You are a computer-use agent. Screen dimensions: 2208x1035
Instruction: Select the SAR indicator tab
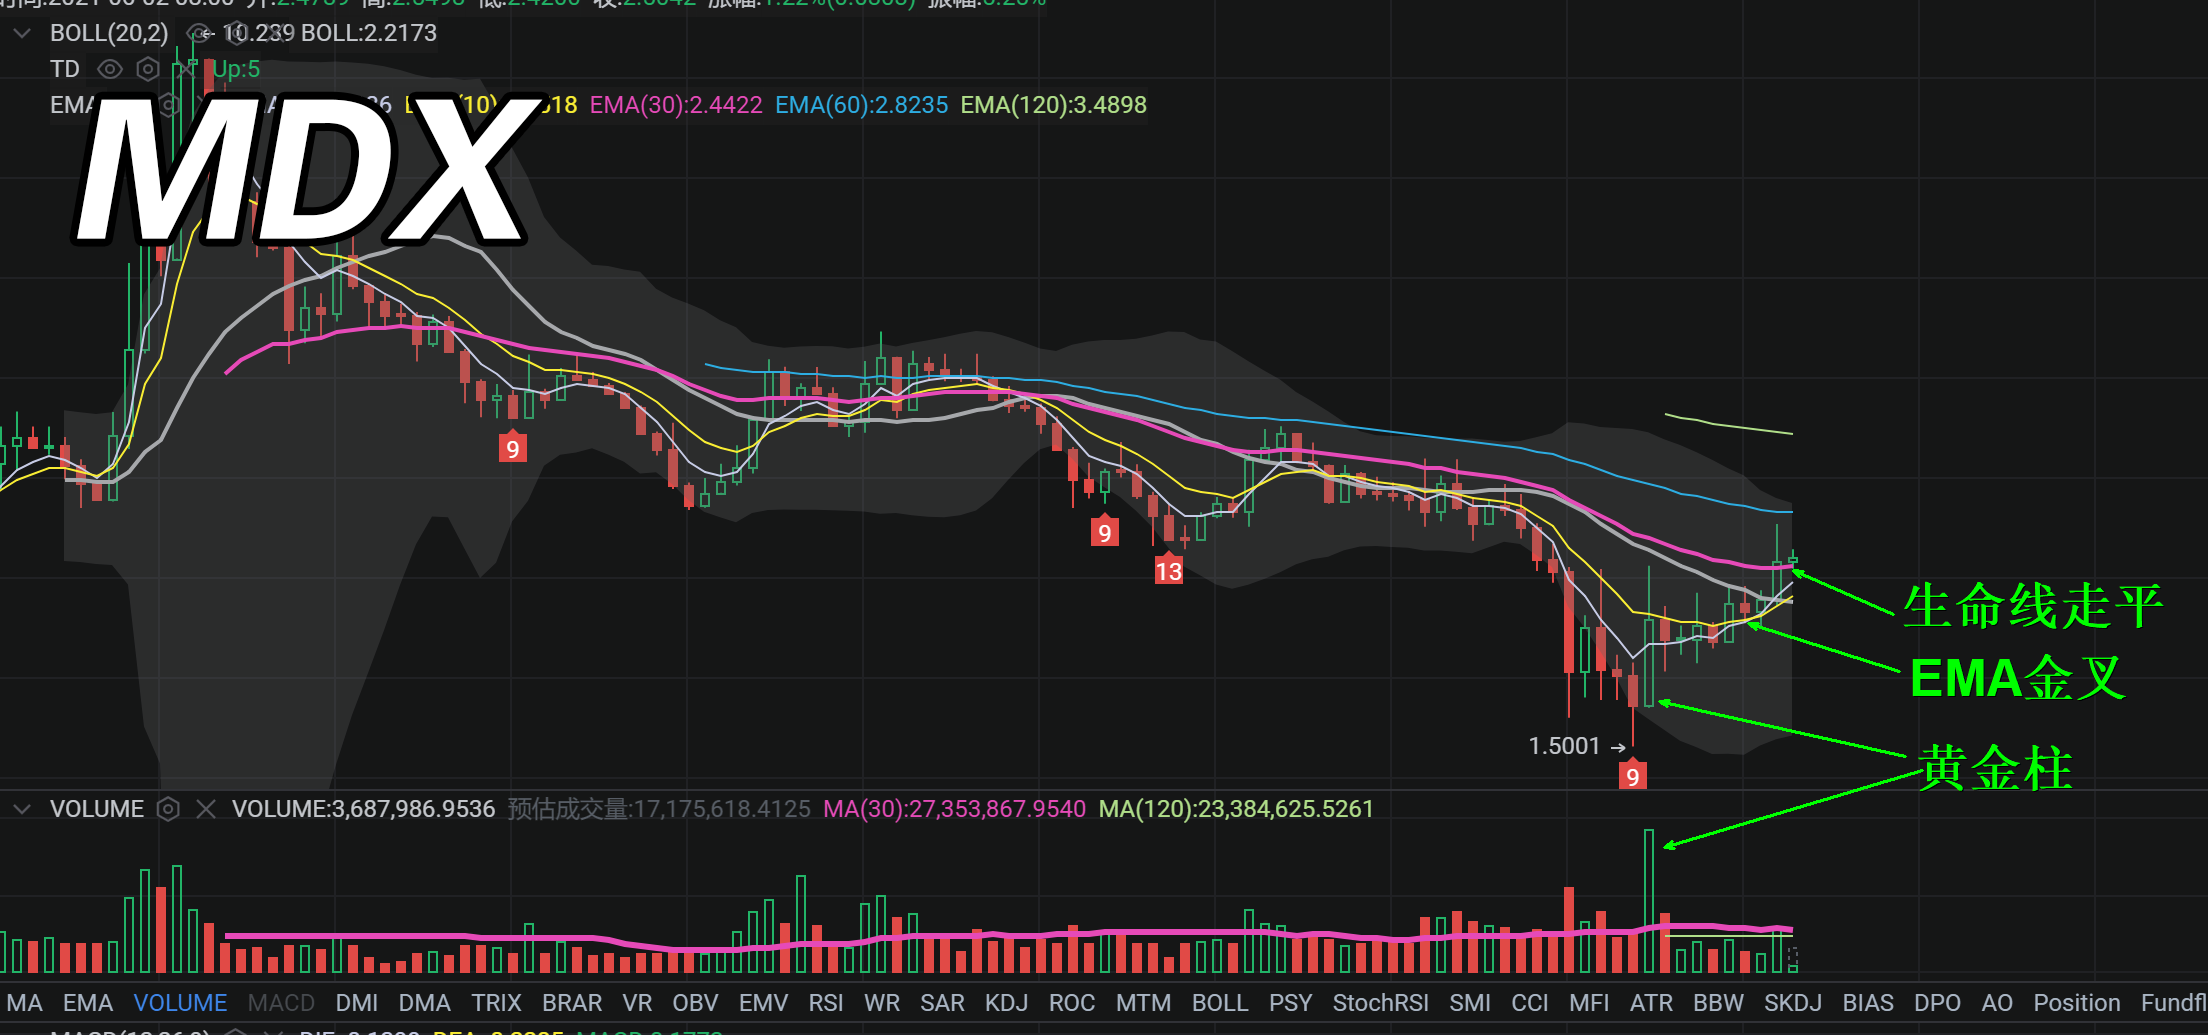pos(942,1003)
